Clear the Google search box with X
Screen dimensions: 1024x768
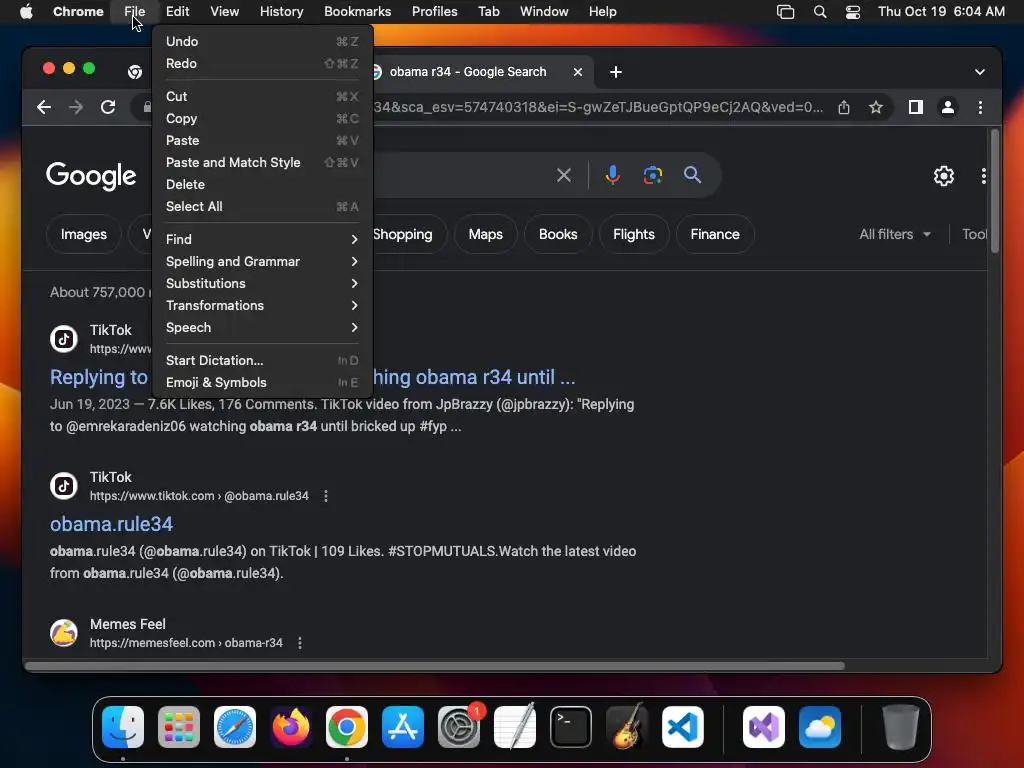tap(564, 175)
